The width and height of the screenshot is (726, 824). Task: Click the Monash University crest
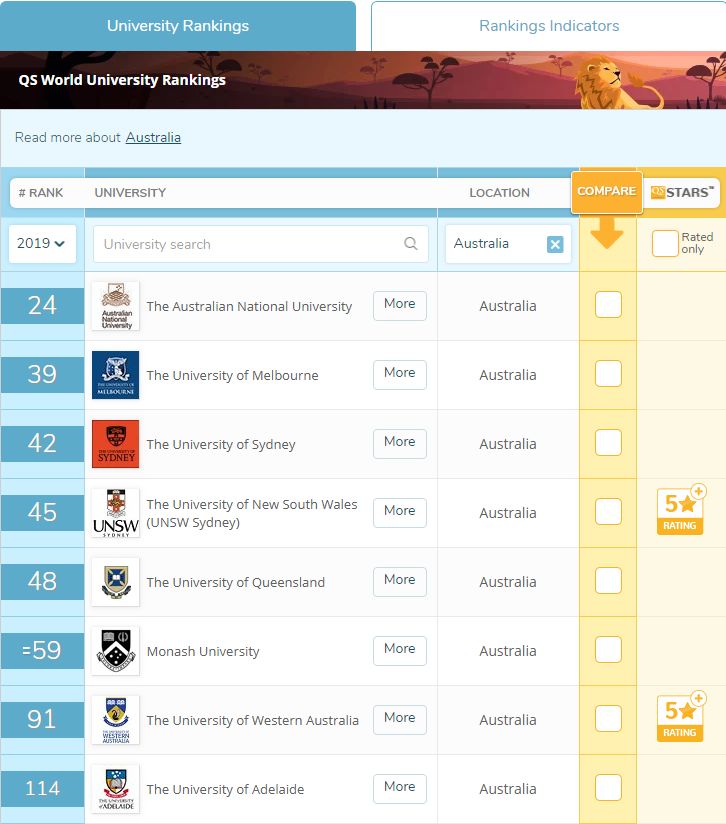pos(116,651)
